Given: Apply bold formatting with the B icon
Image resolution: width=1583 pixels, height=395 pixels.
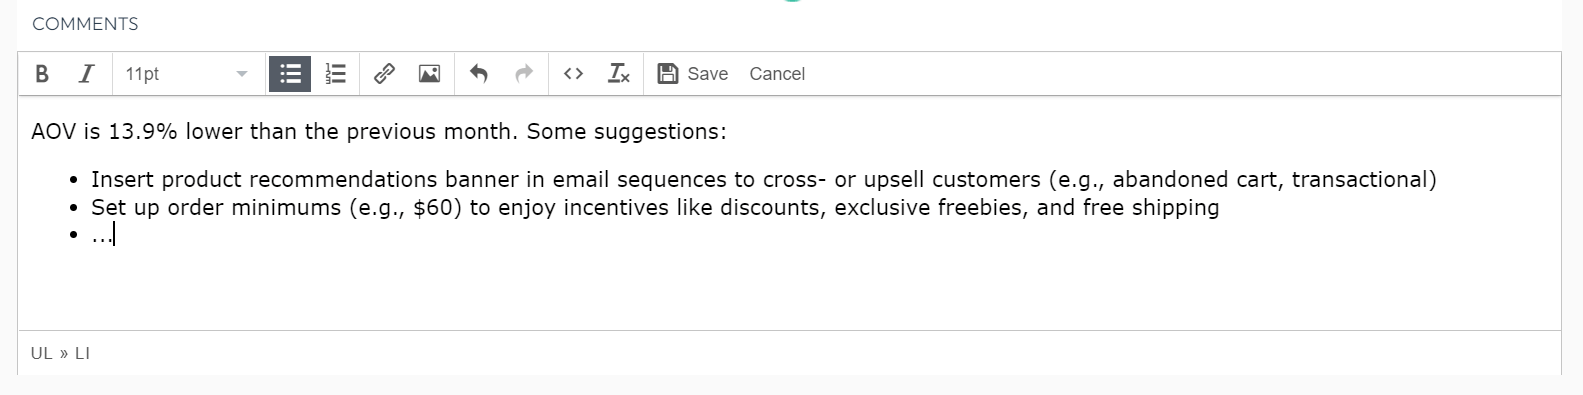Looking at the screenshot, I should coord(42,74).
